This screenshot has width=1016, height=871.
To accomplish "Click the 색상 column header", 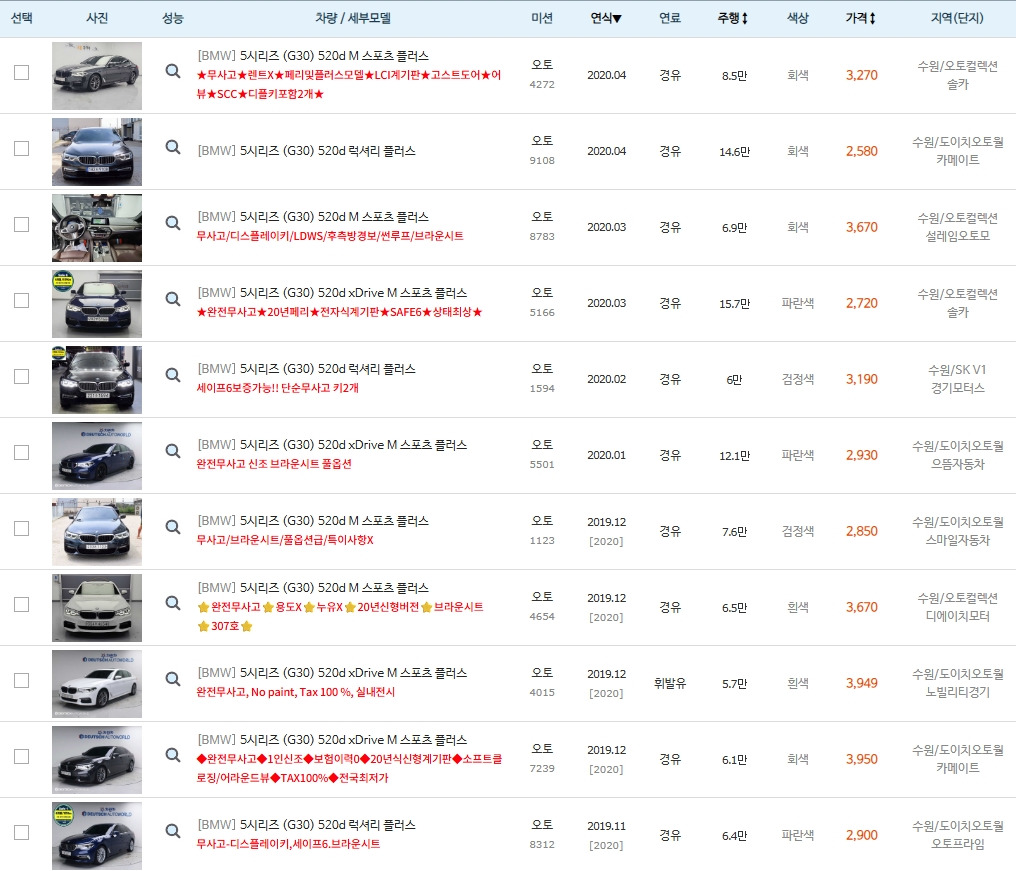I will [798, 18].
